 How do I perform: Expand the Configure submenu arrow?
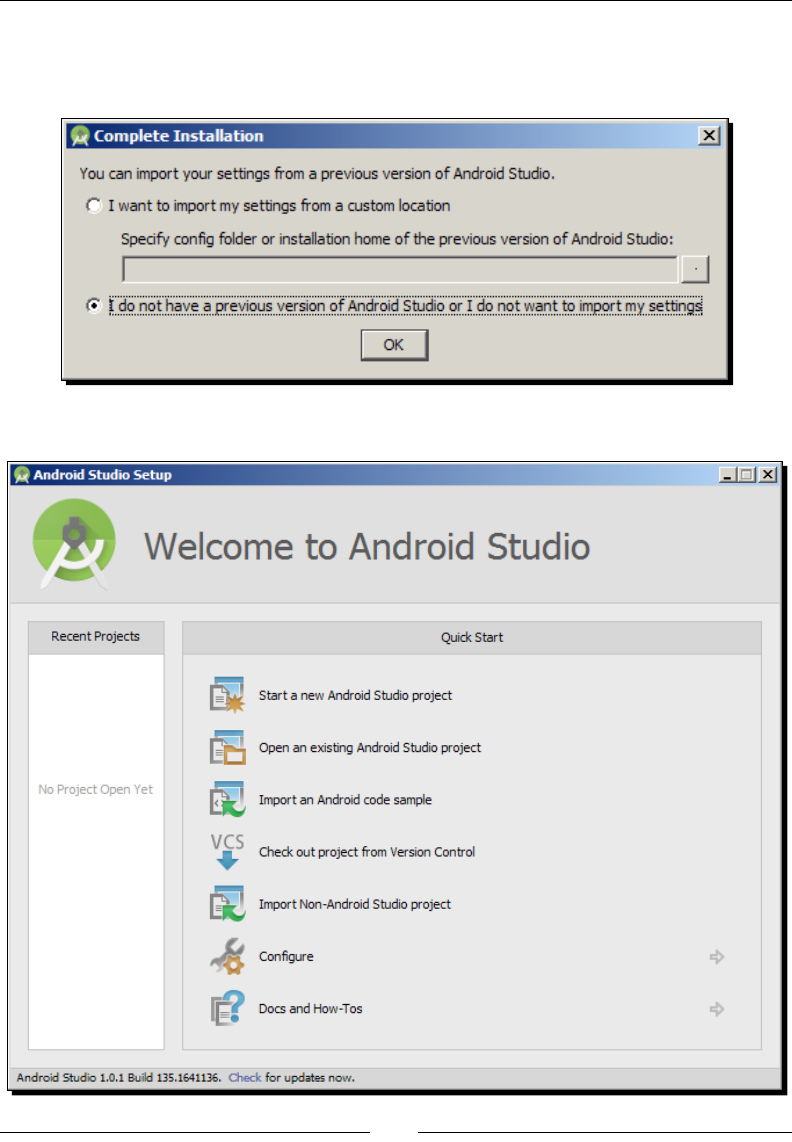tap(717, 956)
